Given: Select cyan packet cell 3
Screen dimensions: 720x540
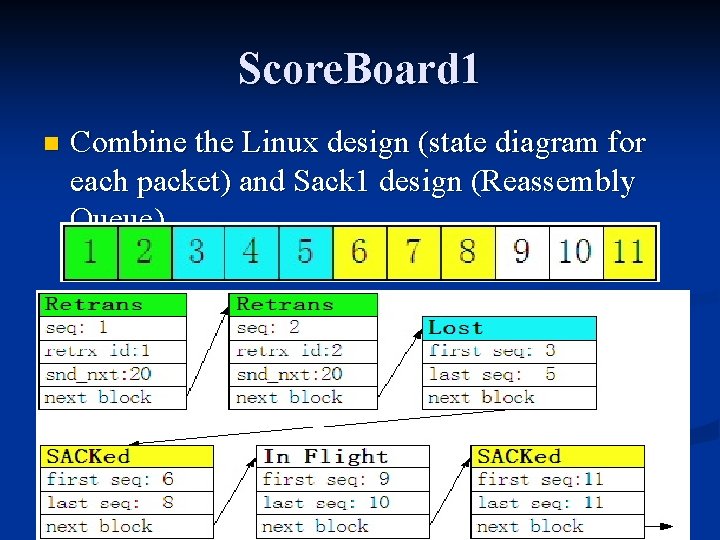Looking at the screenshot, I should (x=198, y=253).
